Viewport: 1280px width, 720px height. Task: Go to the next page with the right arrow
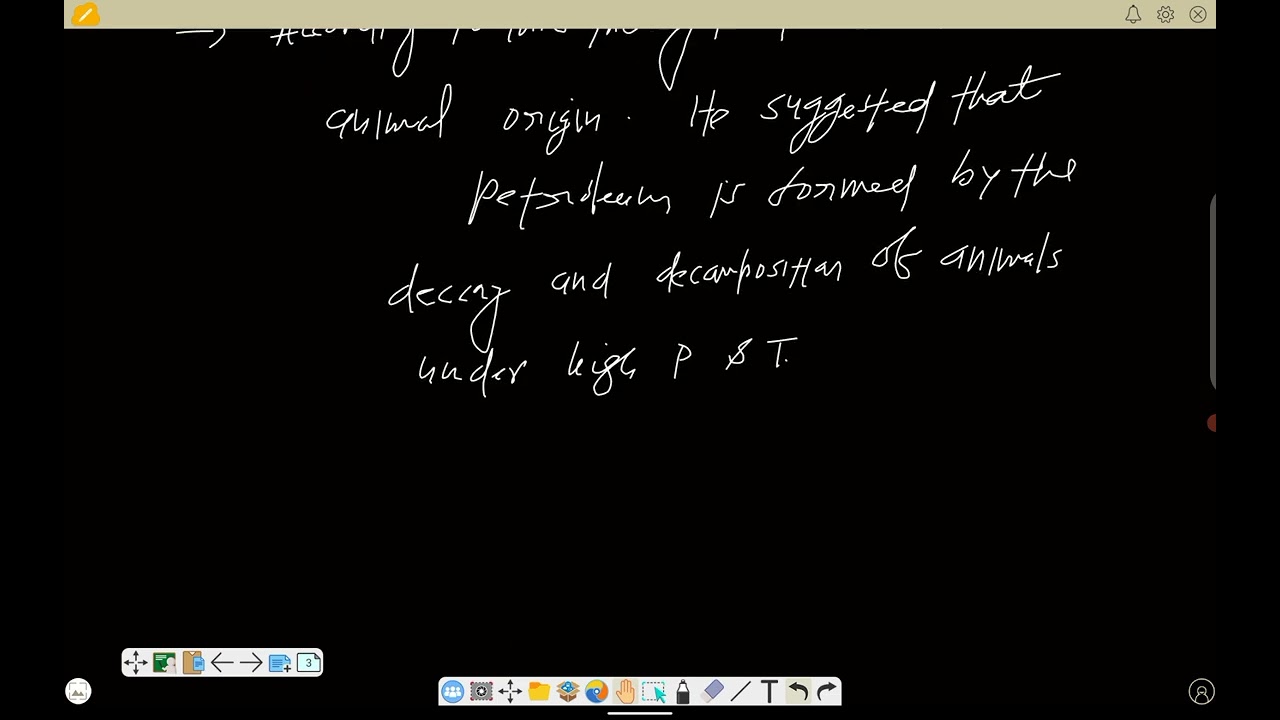tap(250, 662)
